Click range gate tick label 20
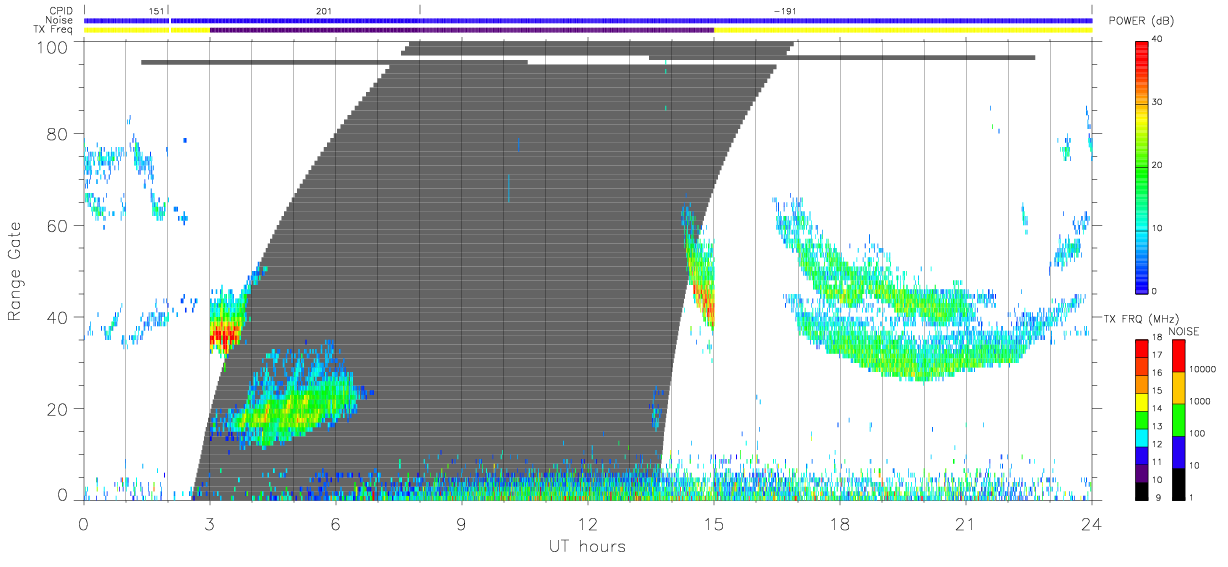 coord(59,409)
